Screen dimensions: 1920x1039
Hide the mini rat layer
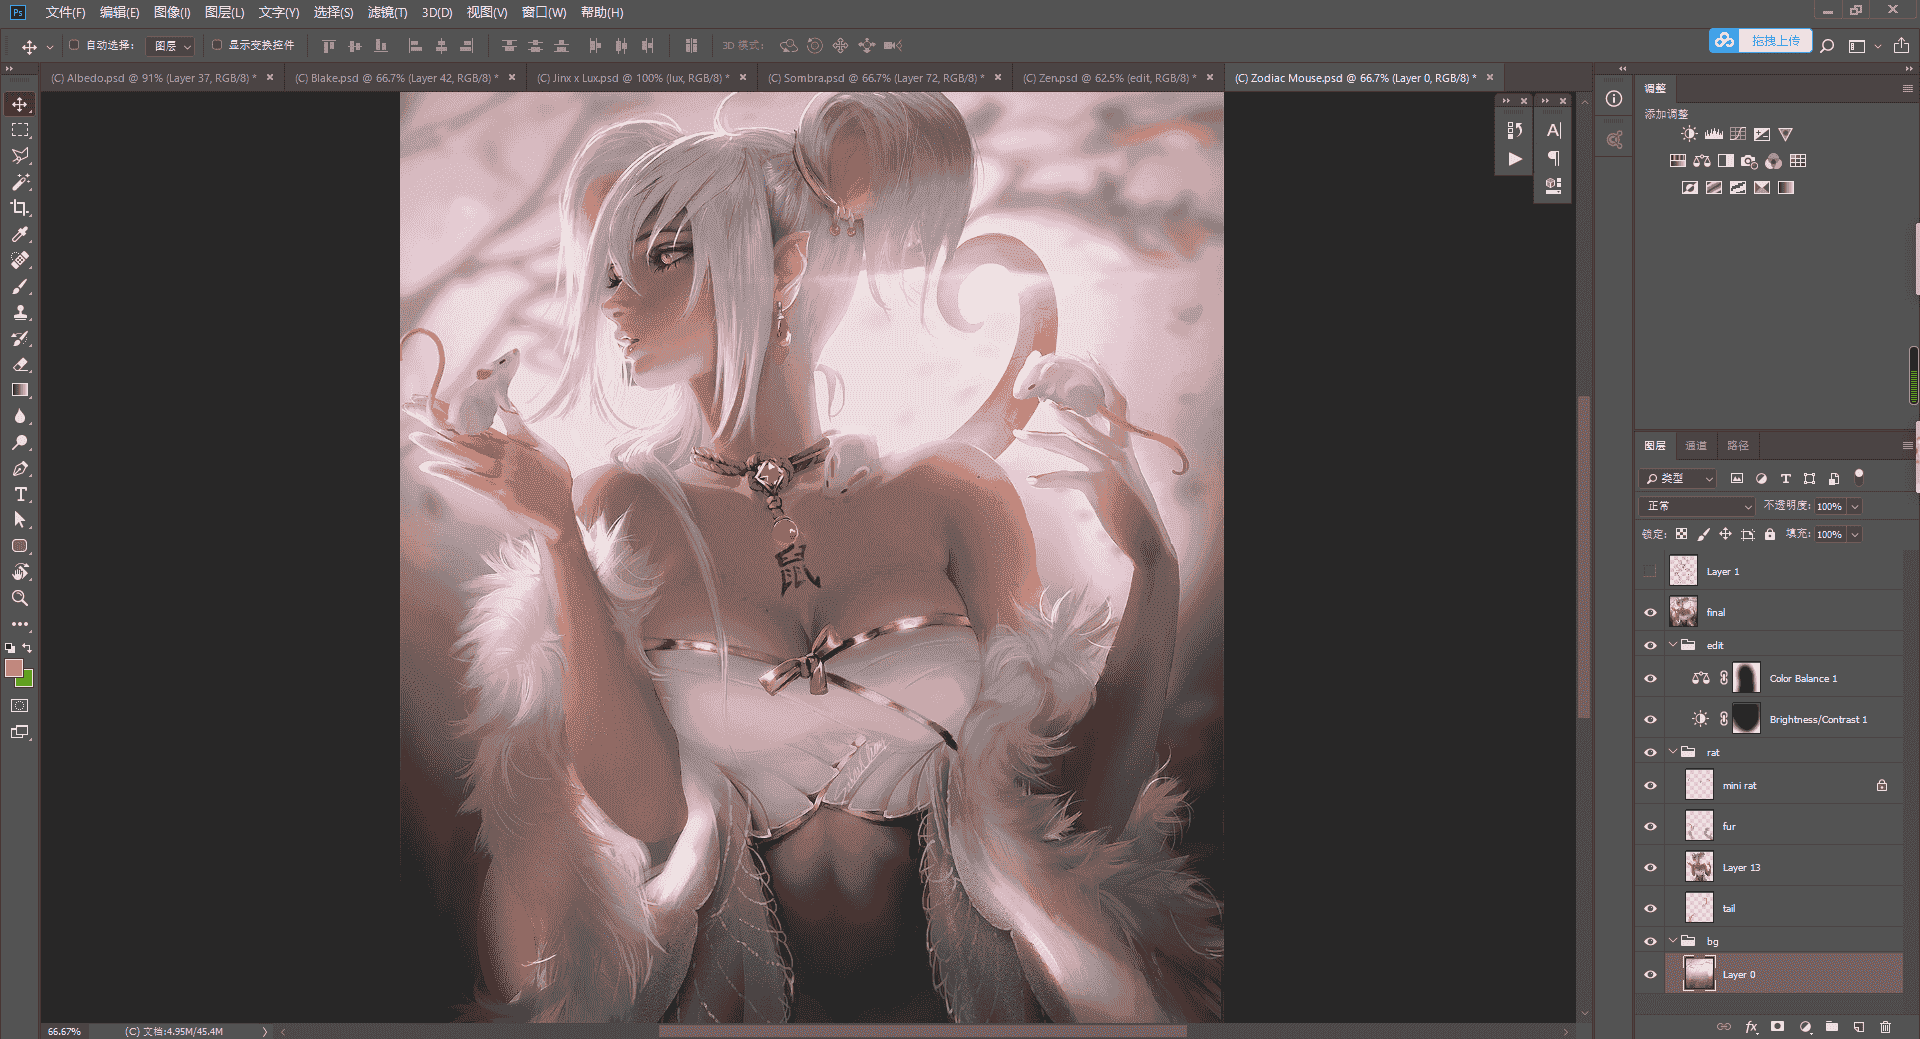[x=1650, y=785]
